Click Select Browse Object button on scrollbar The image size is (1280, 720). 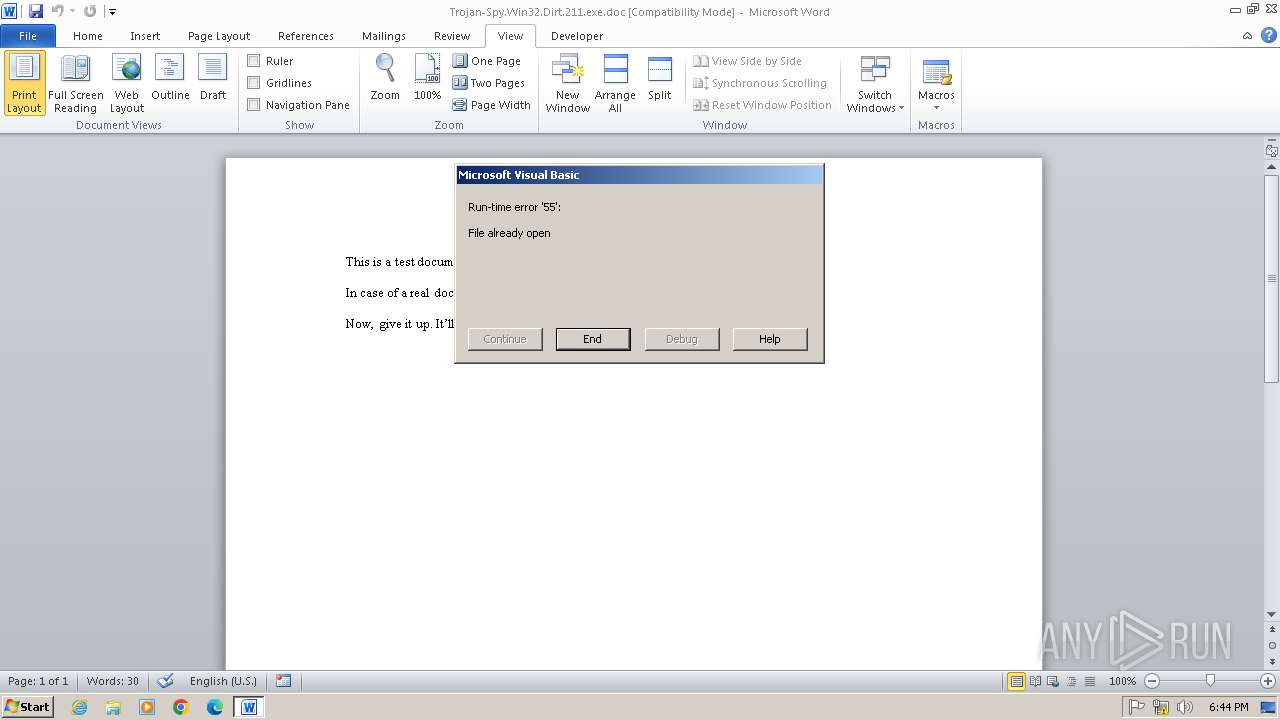(1271, 646)
